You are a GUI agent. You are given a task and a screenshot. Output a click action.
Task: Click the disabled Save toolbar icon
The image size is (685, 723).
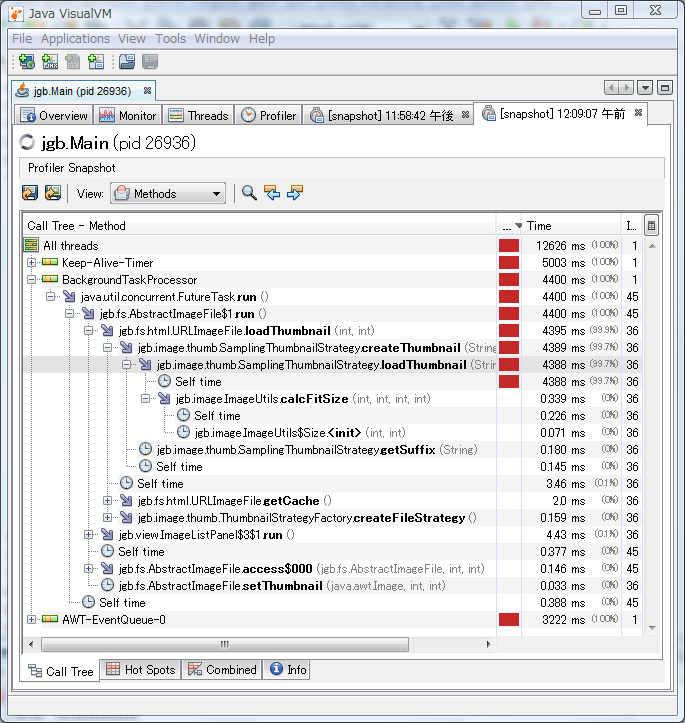click(150, 61)
